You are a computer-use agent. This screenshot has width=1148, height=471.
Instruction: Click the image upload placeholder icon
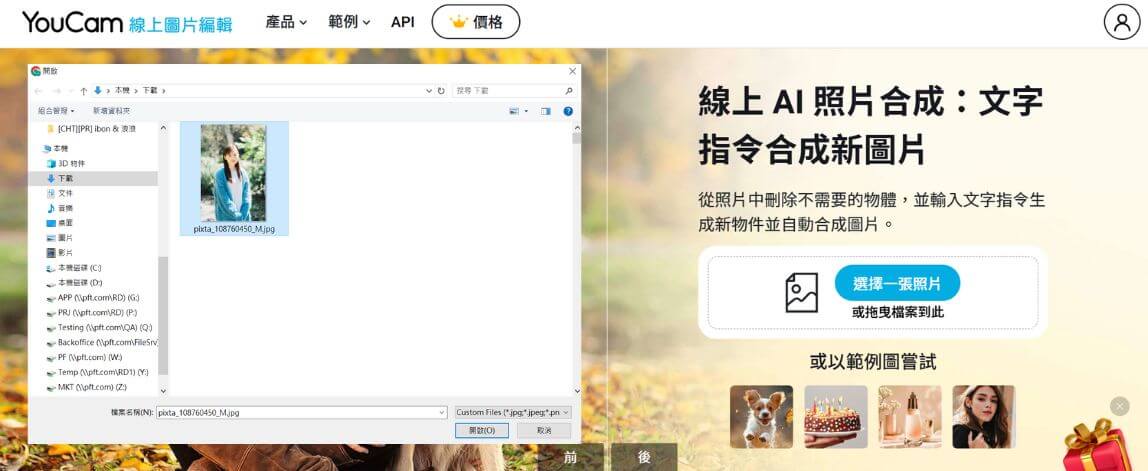click(x=801, y=292)
